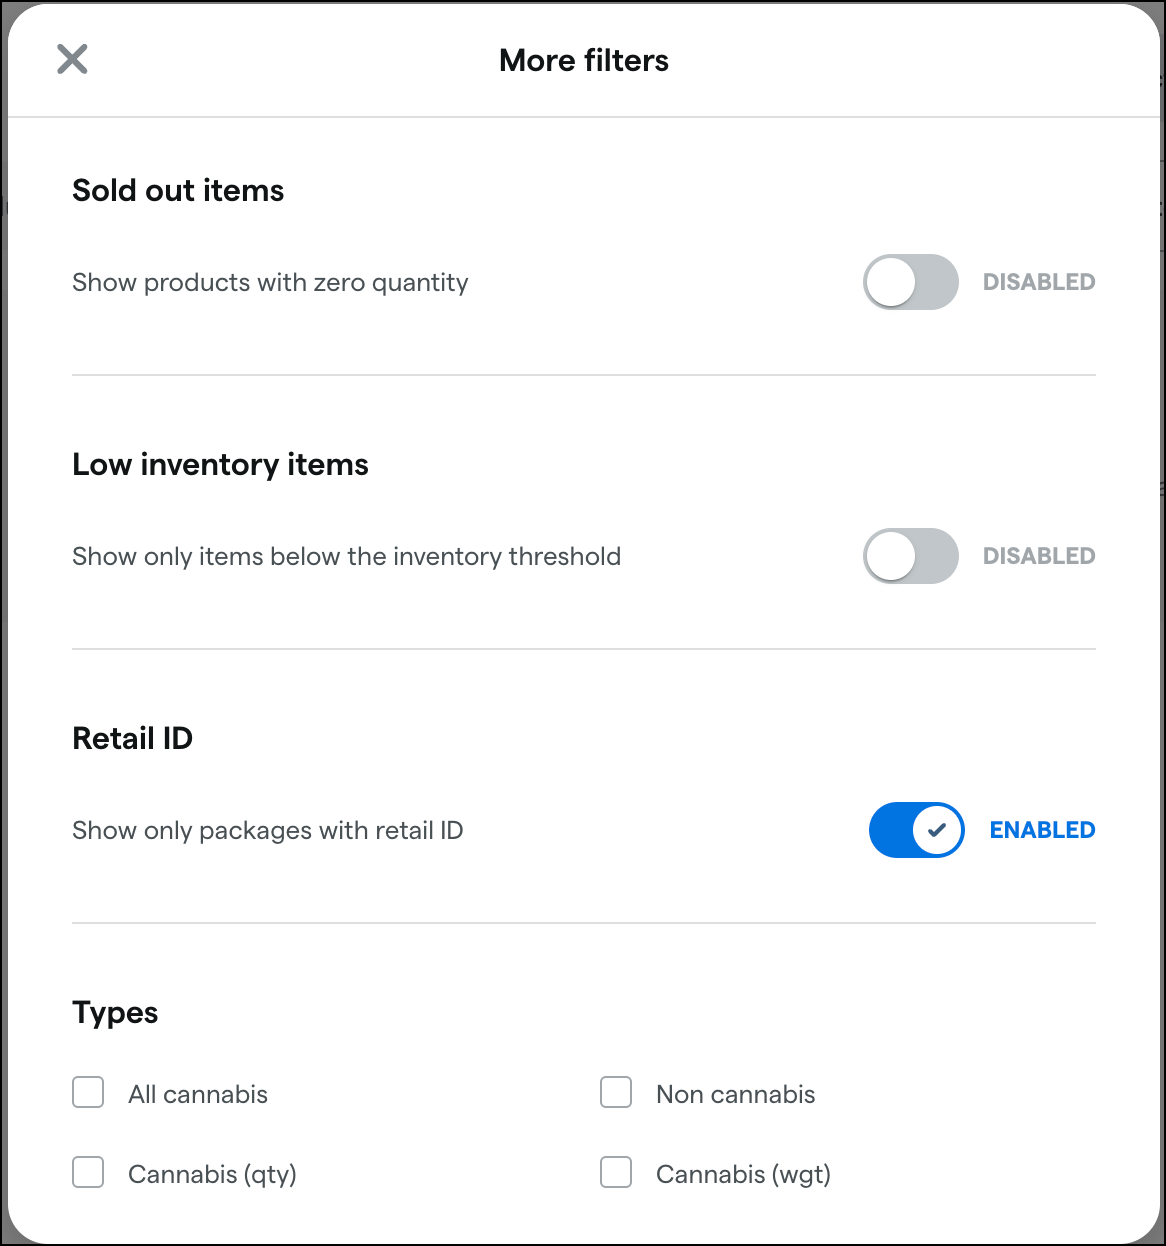Click "Show only items below the inventory threshold" text
This screenshot has height=1246, width=1166.
click(x=346, y=556)
